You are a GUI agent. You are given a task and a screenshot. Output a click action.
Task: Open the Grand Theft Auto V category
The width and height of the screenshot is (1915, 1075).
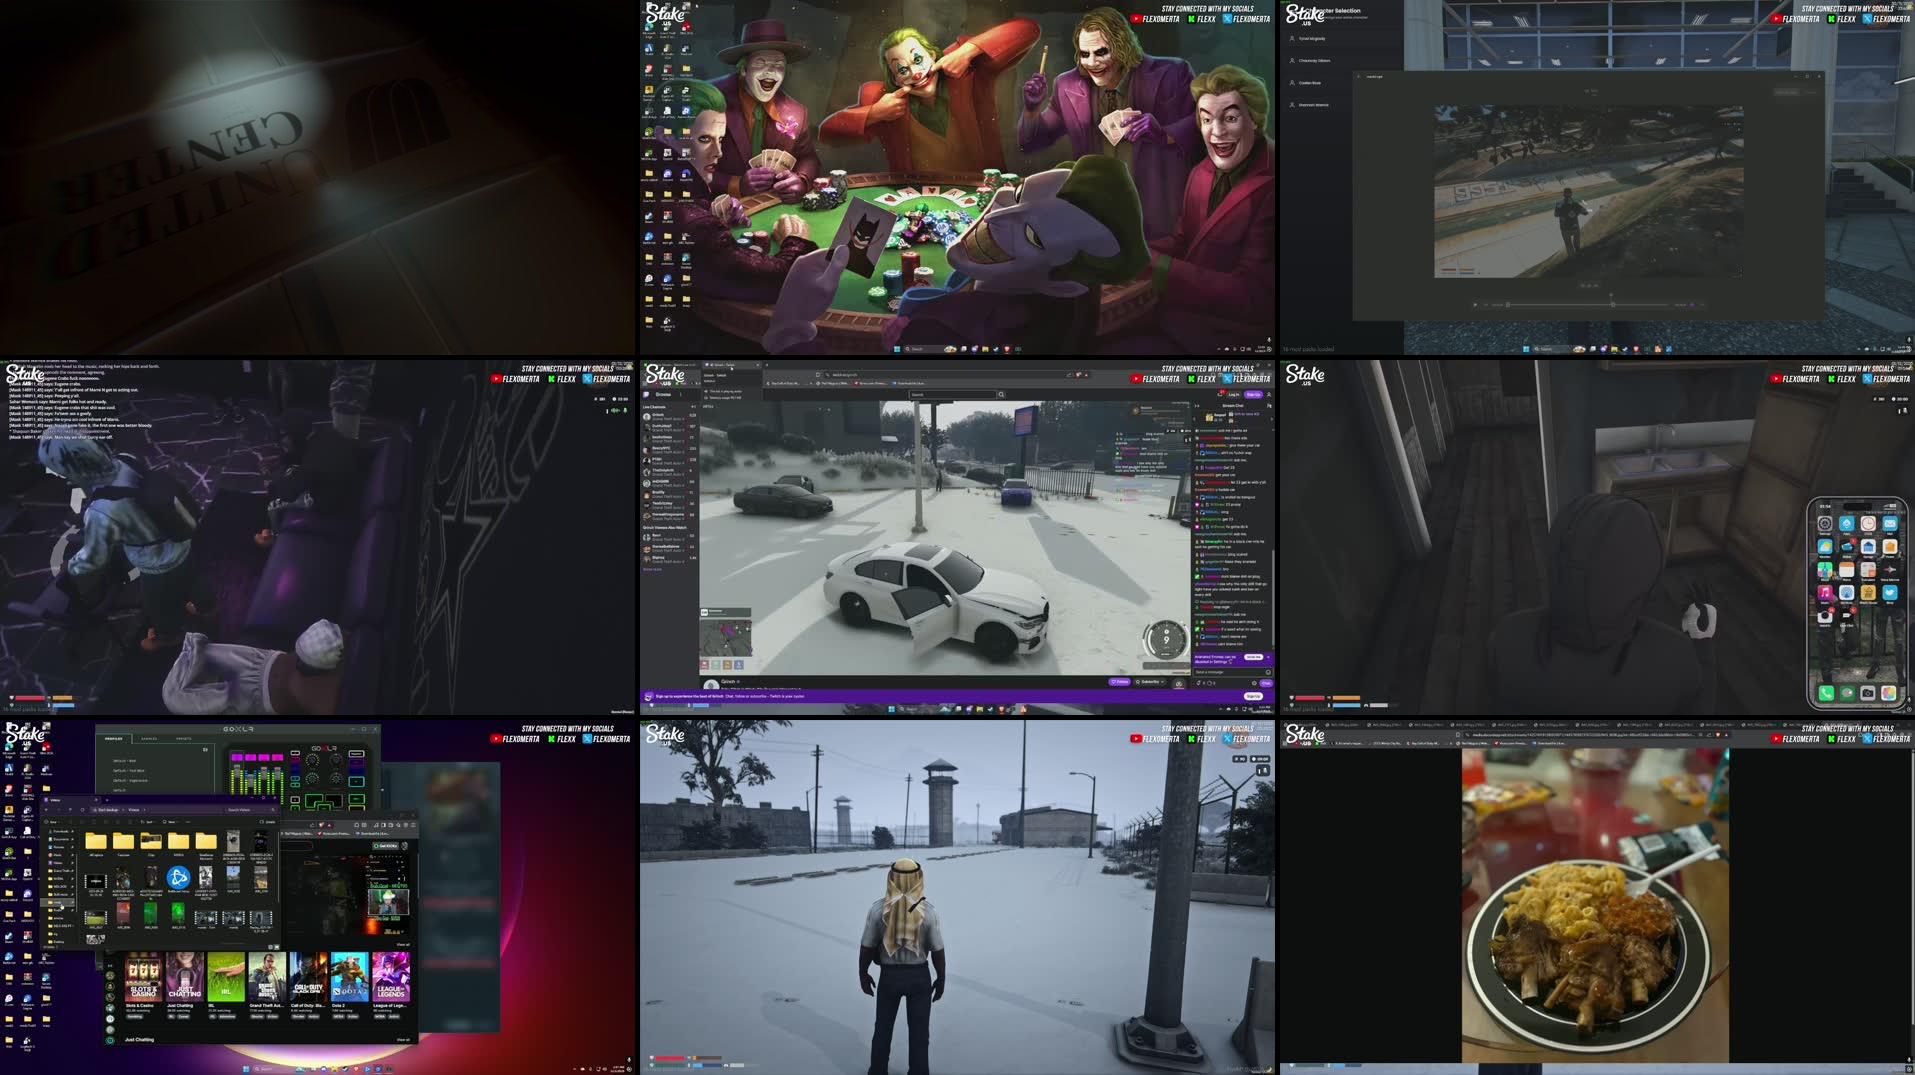267,976
